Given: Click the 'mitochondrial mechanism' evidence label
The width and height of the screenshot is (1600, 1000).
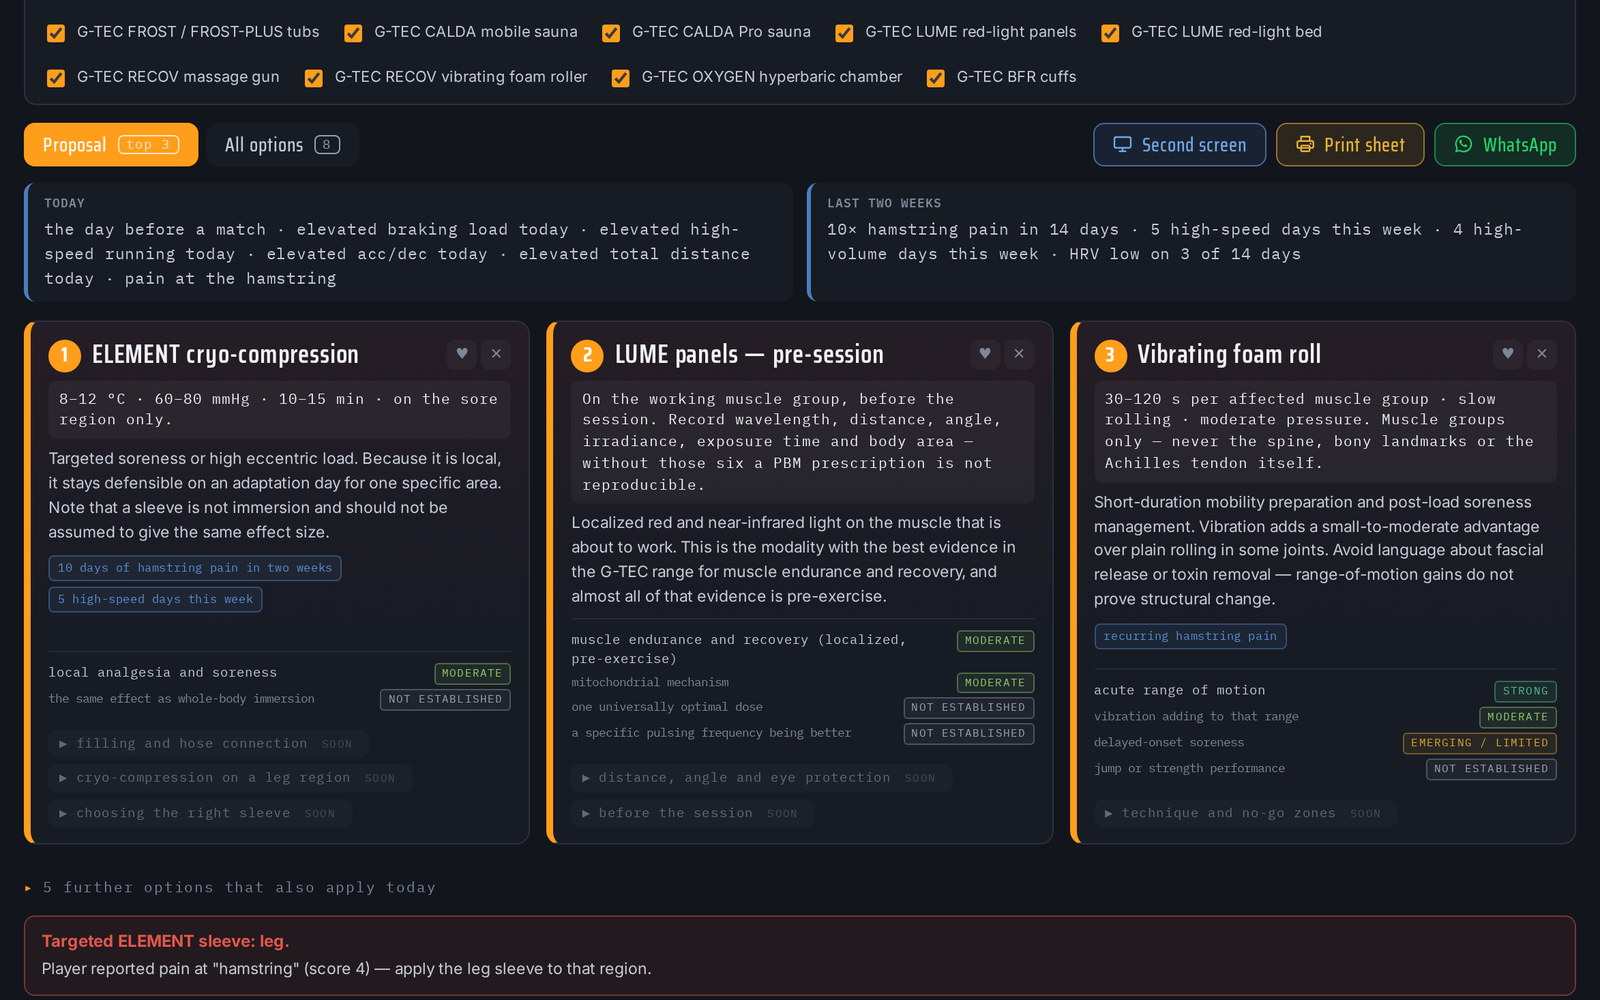Looking at the screenshot, I should coord(650,682).
